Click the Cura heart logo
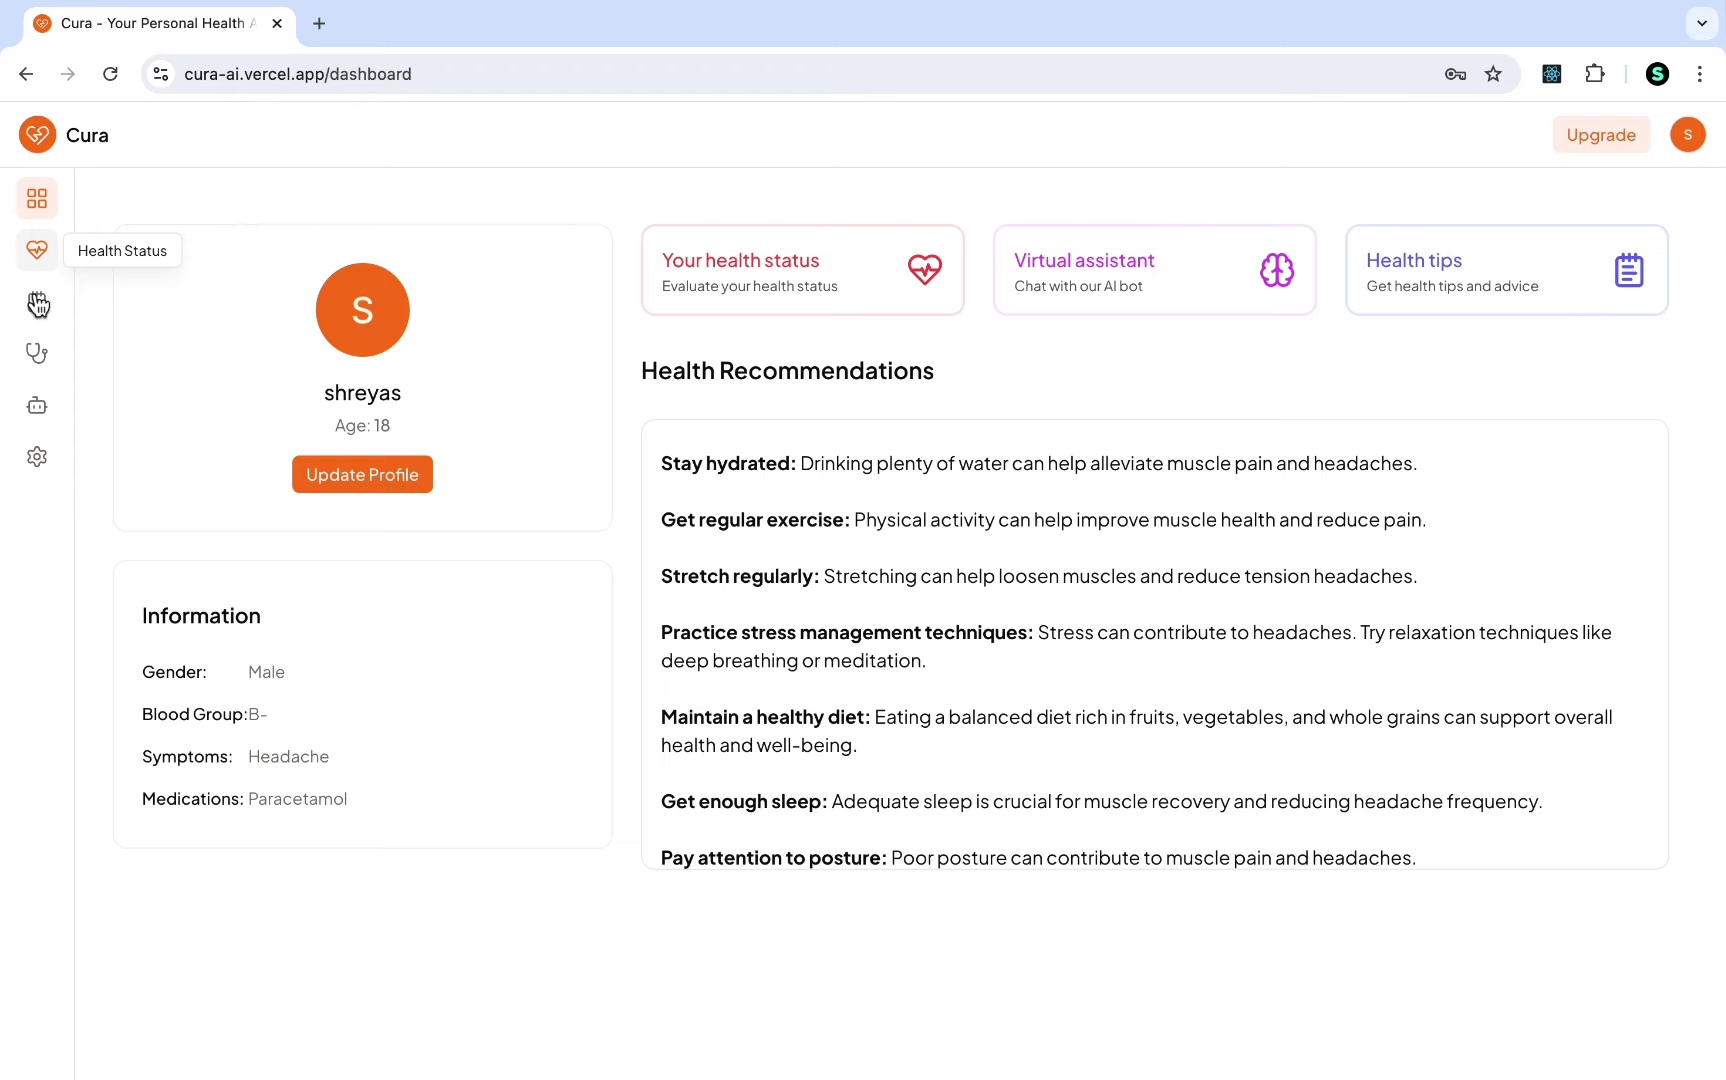The width and height of the screenshot is (1726, 1080). pos(37,135)
